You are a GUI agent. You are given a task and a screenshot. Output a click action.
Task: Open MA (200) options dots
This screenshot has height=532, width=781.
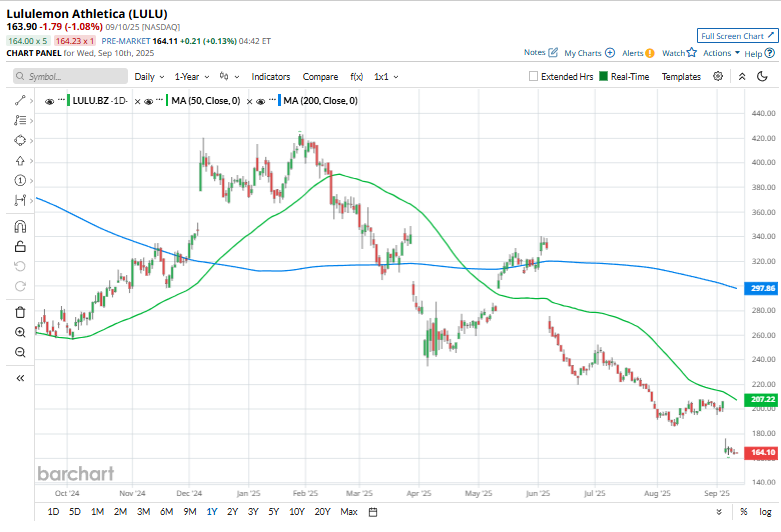click(272, 100)
